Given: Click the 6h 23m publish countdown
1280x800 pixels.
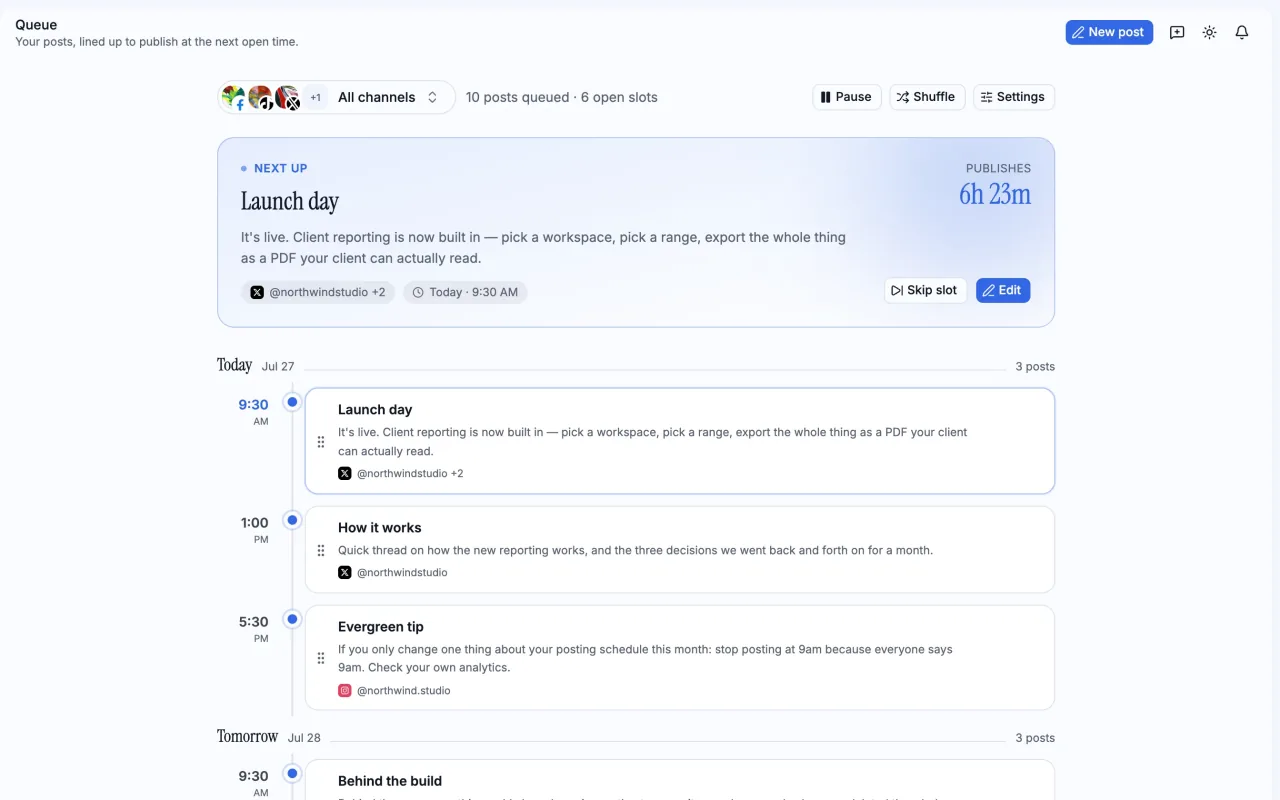Looking at the screenshot, I should pyautogui.click(x=995, y=194).
